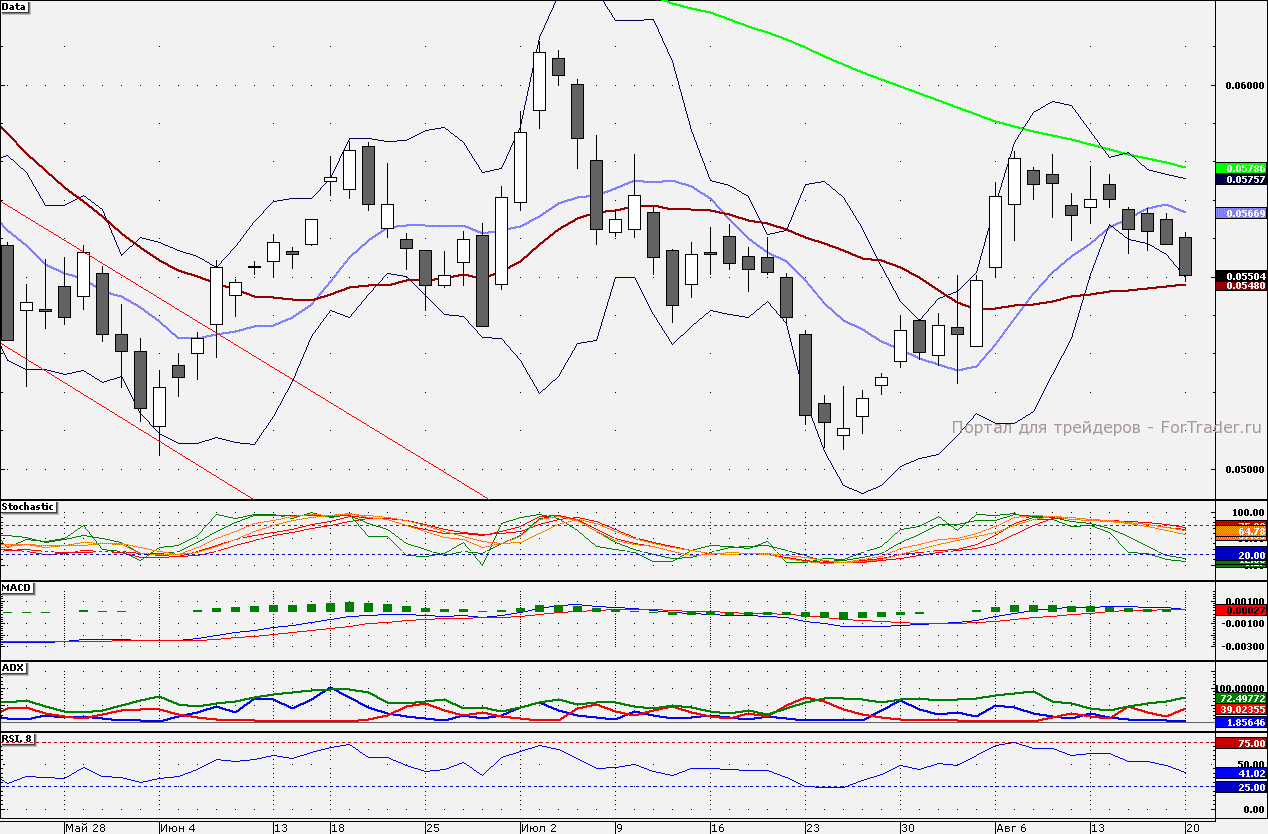Click the Авг 6 date label
Viewport: 1268px width, 834px height.
pyautogui.click(x=1012, y=828)
